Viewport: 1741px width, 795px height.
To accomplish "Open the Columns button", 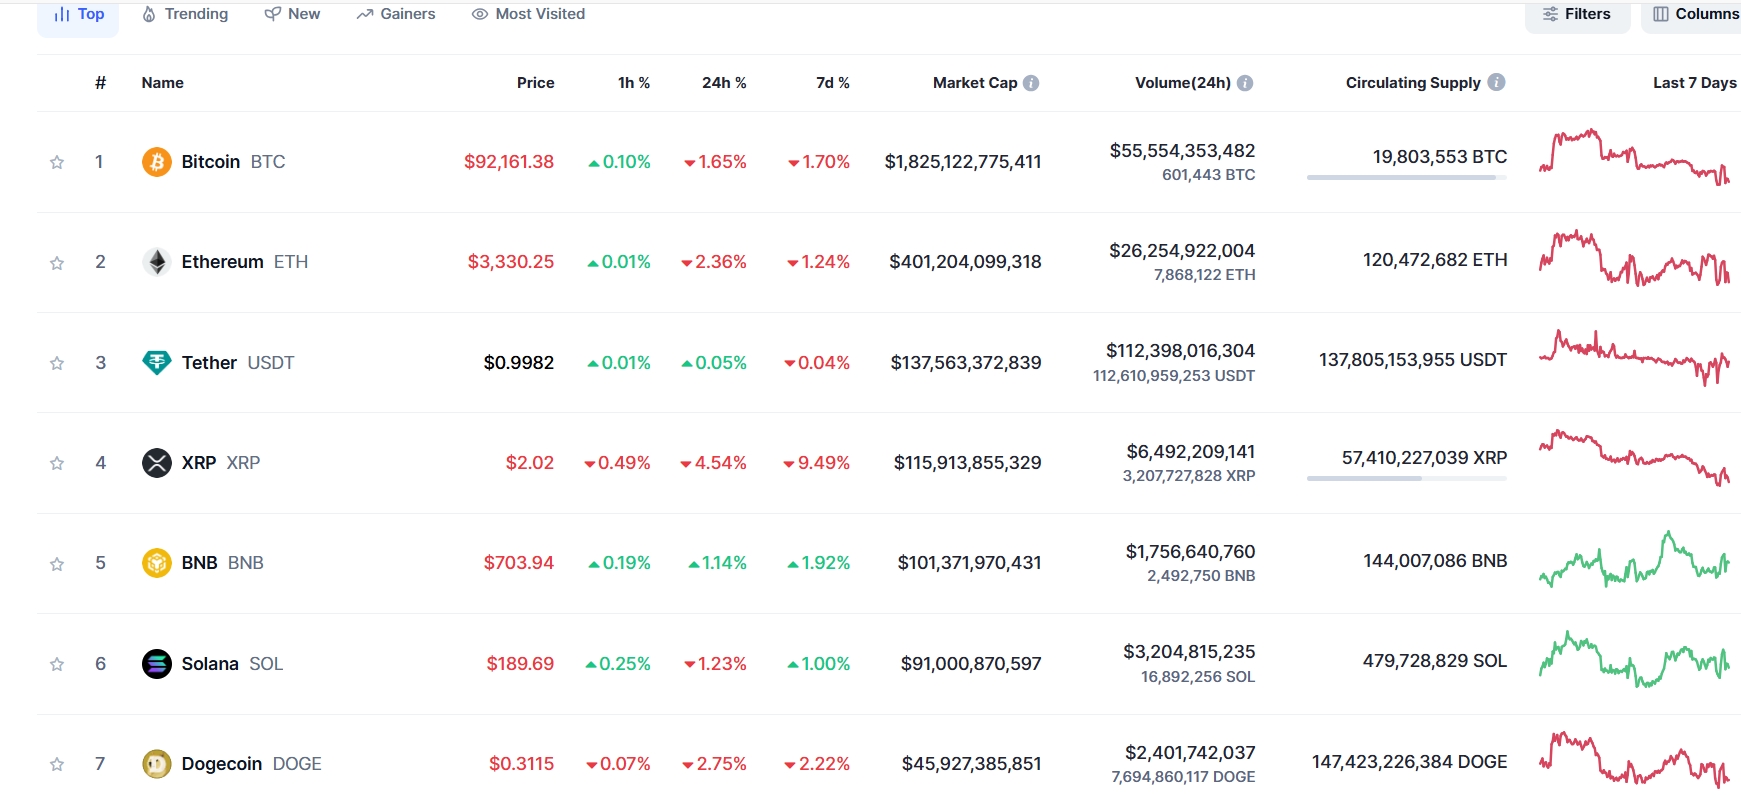I will (1691, 14).
